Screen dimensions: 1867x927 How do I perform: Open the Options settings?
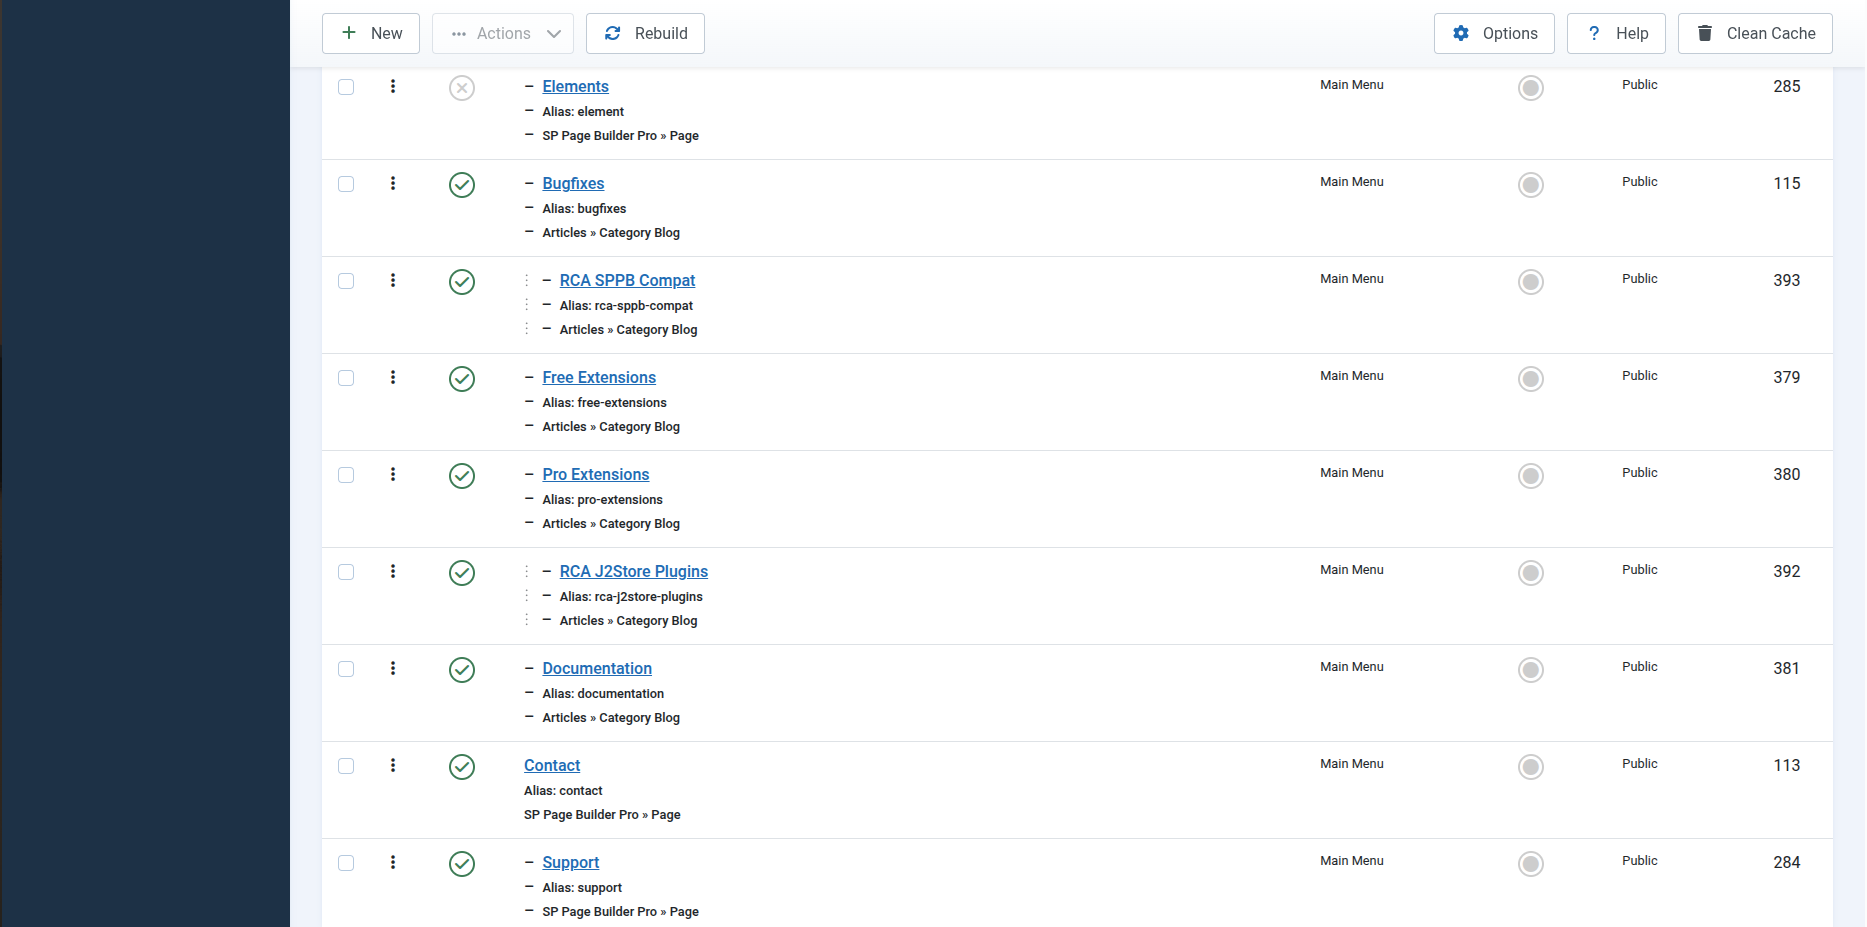pos(1494,33)
